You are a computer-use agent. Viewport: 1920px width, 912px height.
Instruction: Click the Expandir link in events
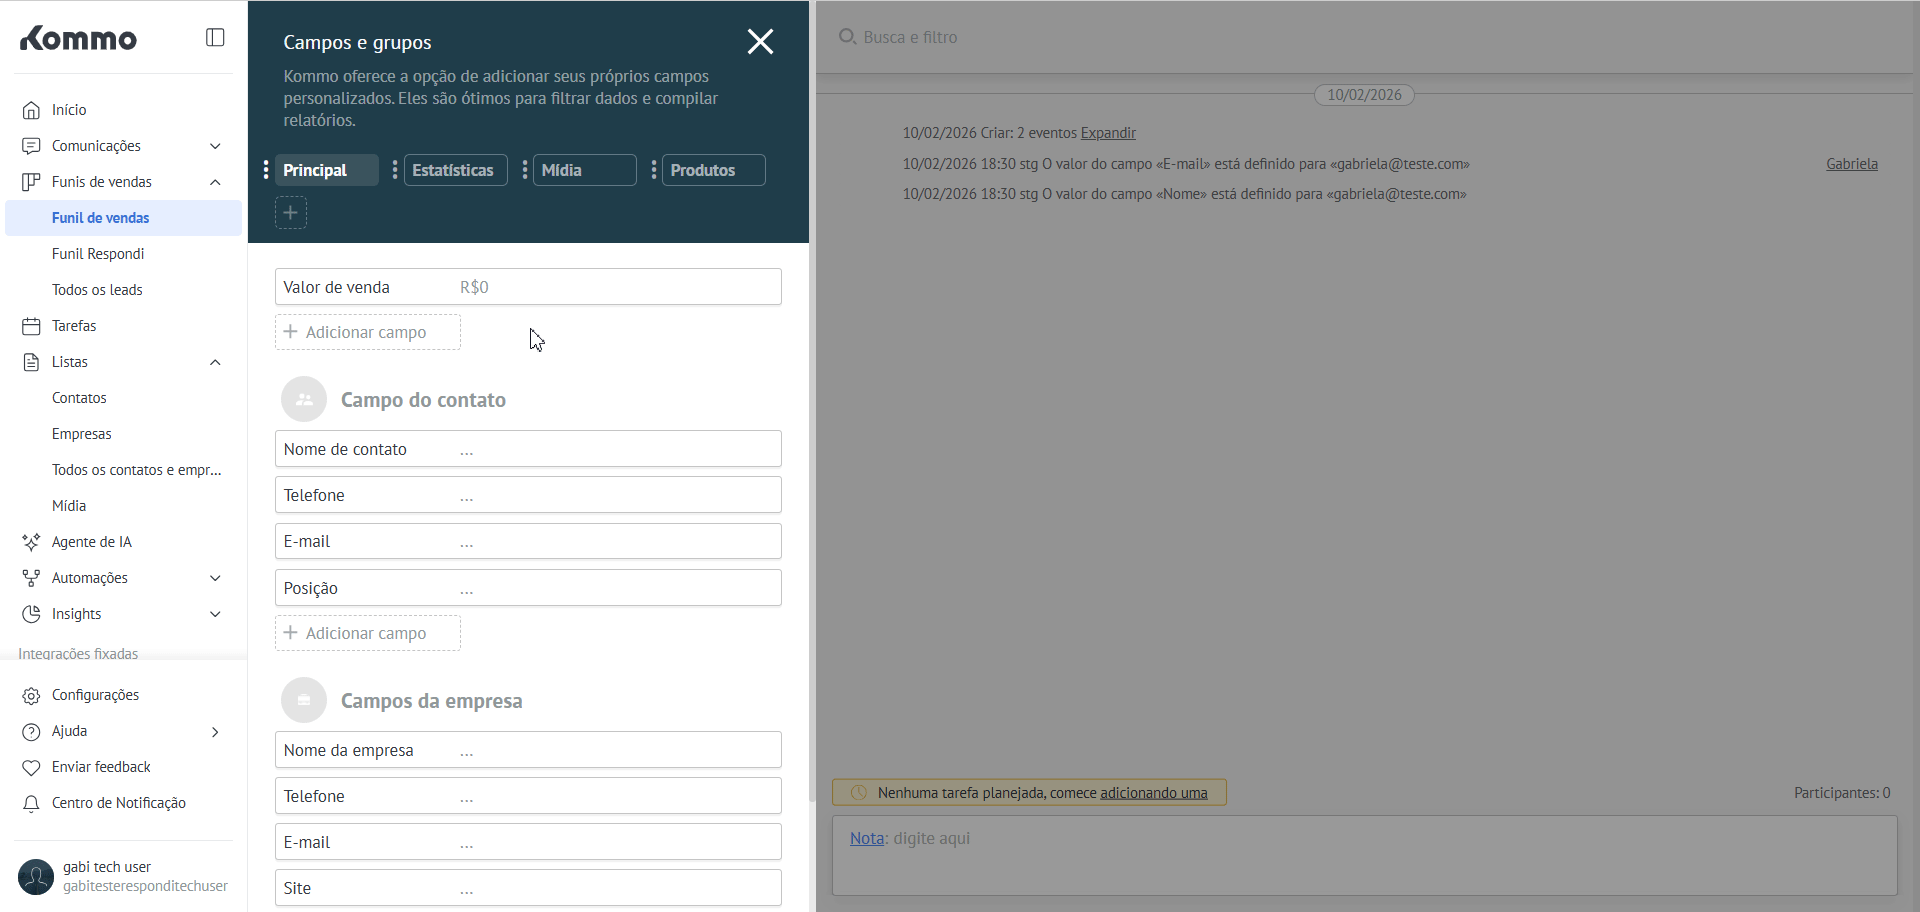point(1108,133)
